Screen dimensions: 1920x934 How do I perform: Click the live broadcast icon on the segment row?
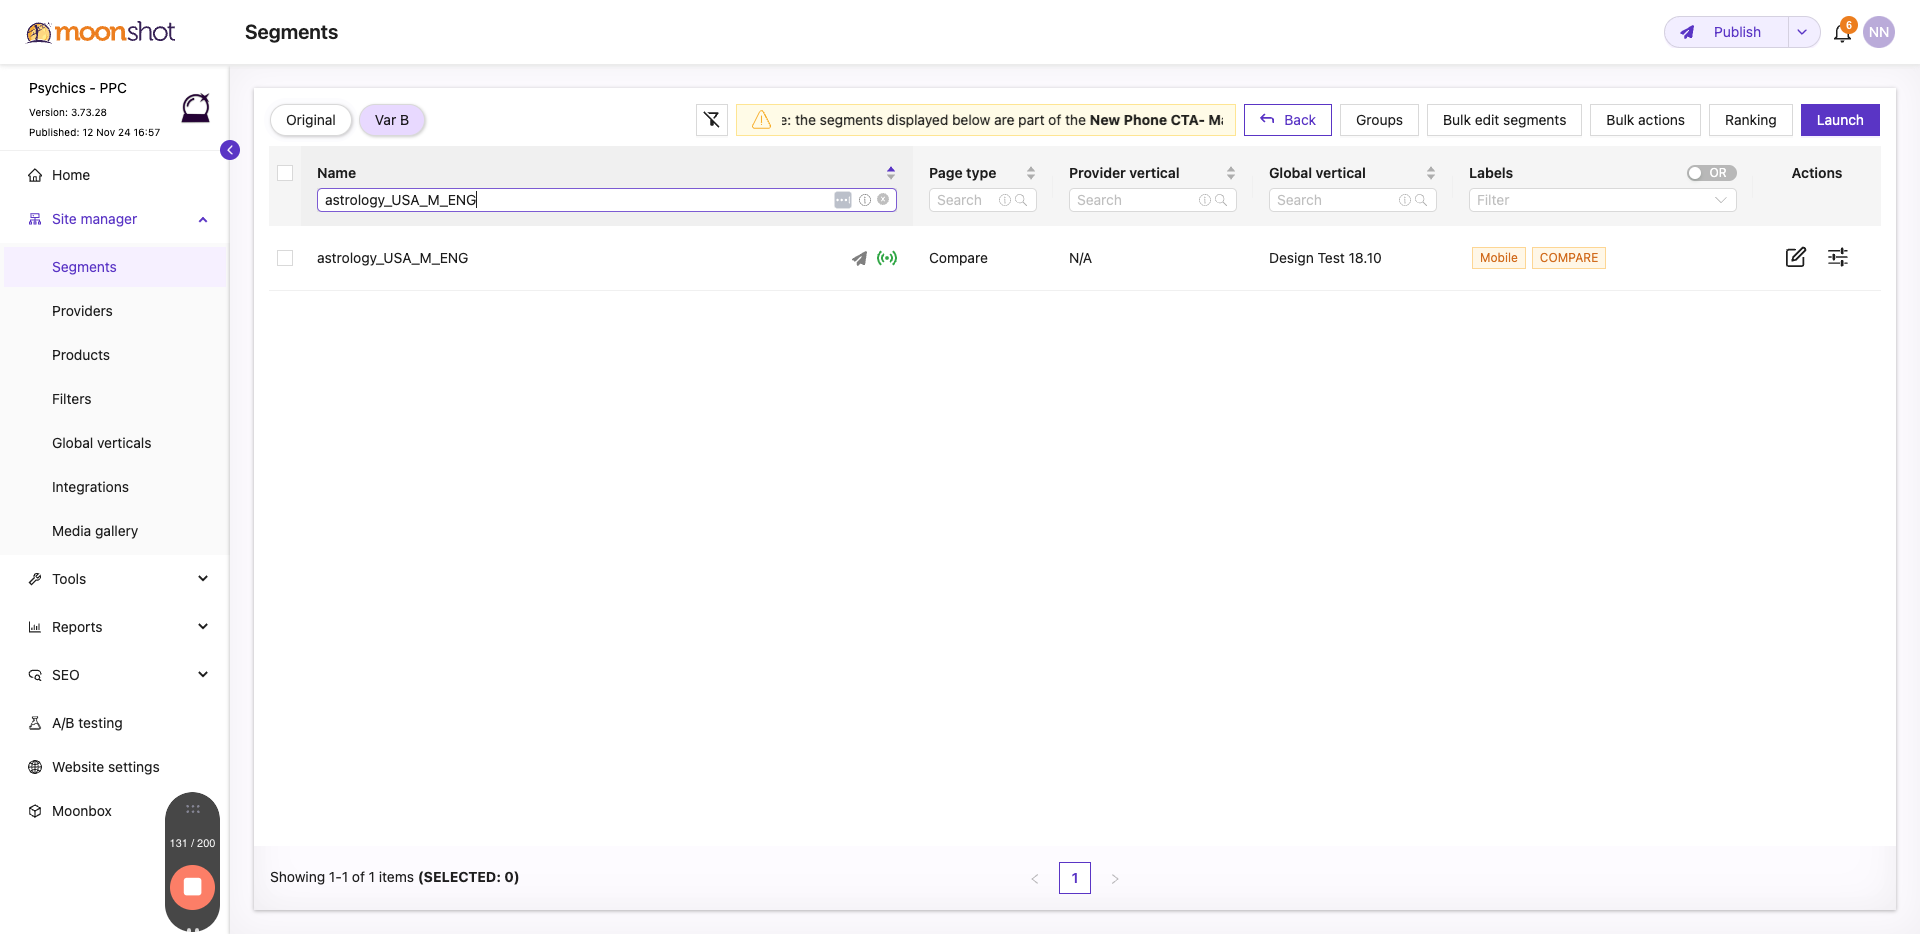point(886,258)
